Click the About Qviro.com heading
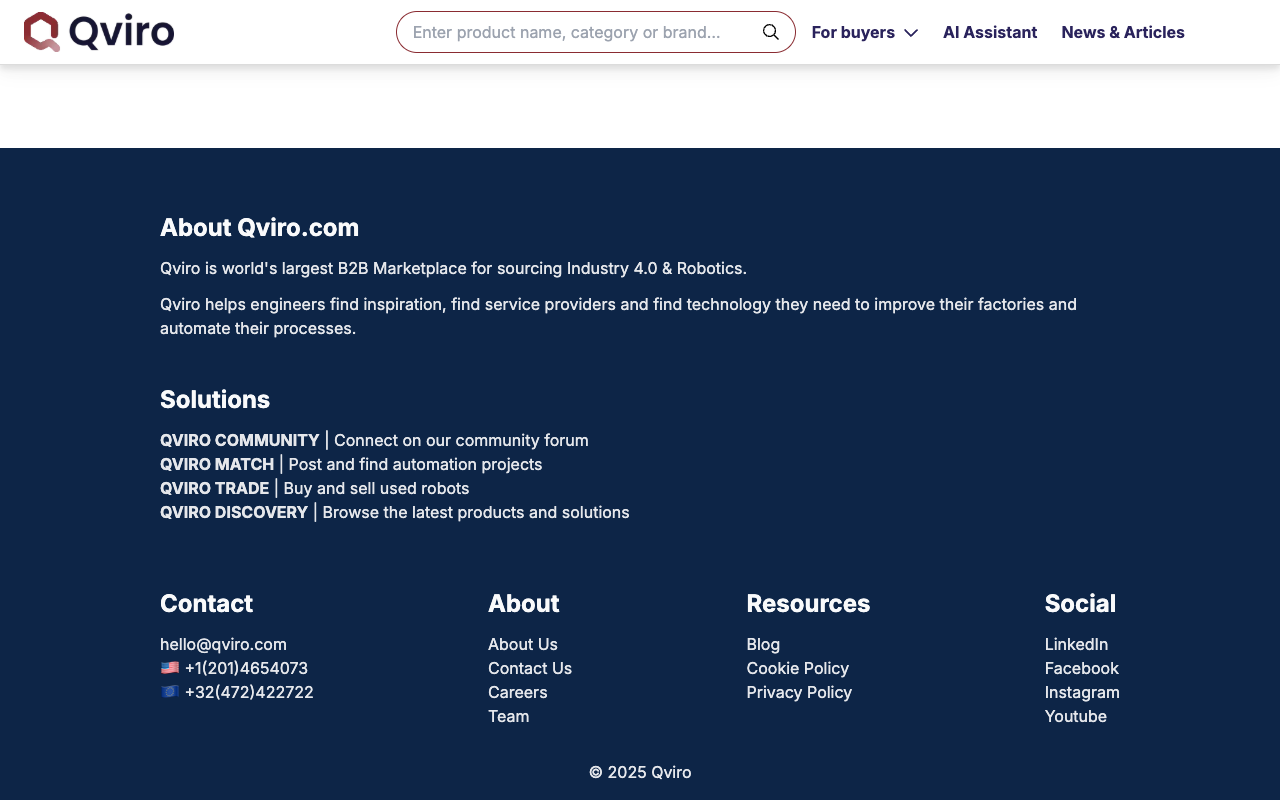This screenshot has height=800, width=1280. click(260, 227)
